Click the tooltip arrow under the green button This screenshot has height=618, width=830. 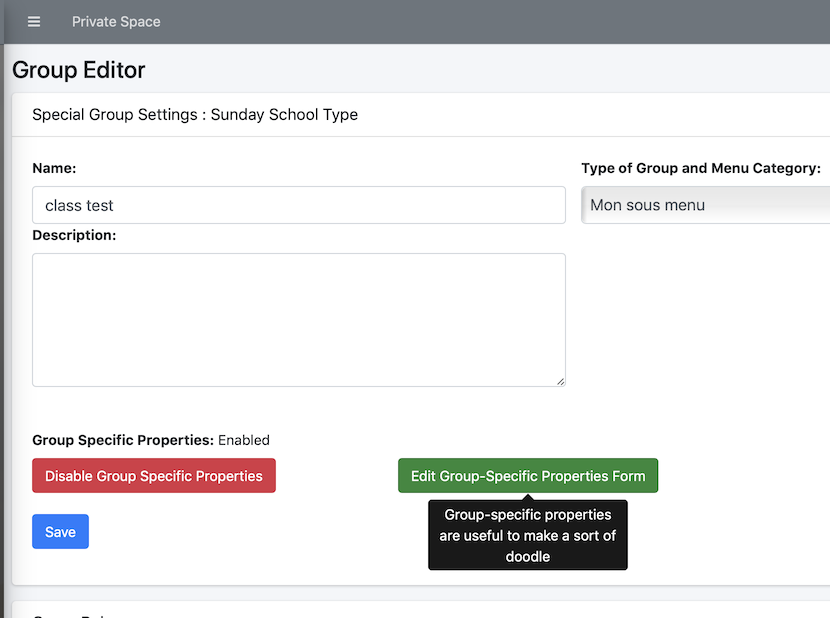(x=528, y=497)
